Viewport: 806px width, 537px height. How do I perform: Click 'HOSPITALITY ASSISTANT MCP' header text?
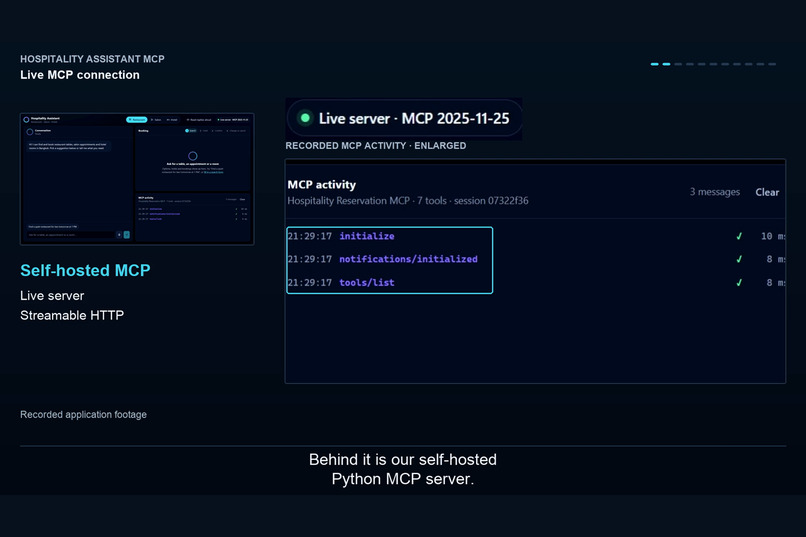93,59
